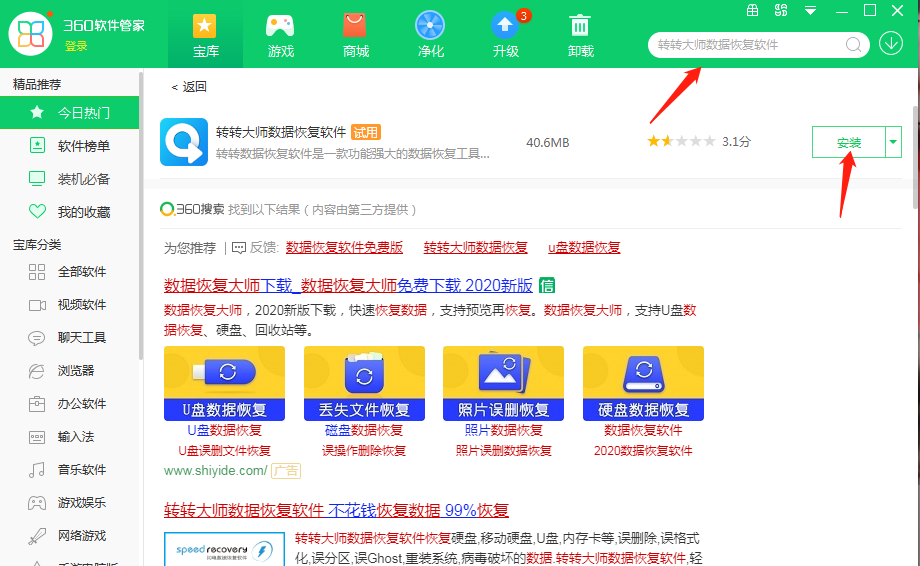
Task: Open 转转大师数据恢复软件 不花钱恢复数据 result
Action: [x=336, y=510]
